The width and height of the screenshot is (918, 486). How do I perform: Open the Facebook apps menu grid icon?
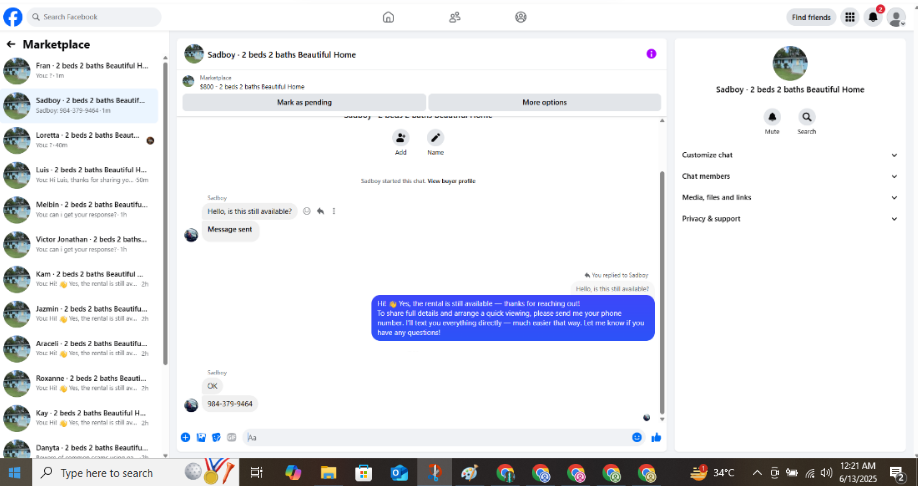pos(850,17)
